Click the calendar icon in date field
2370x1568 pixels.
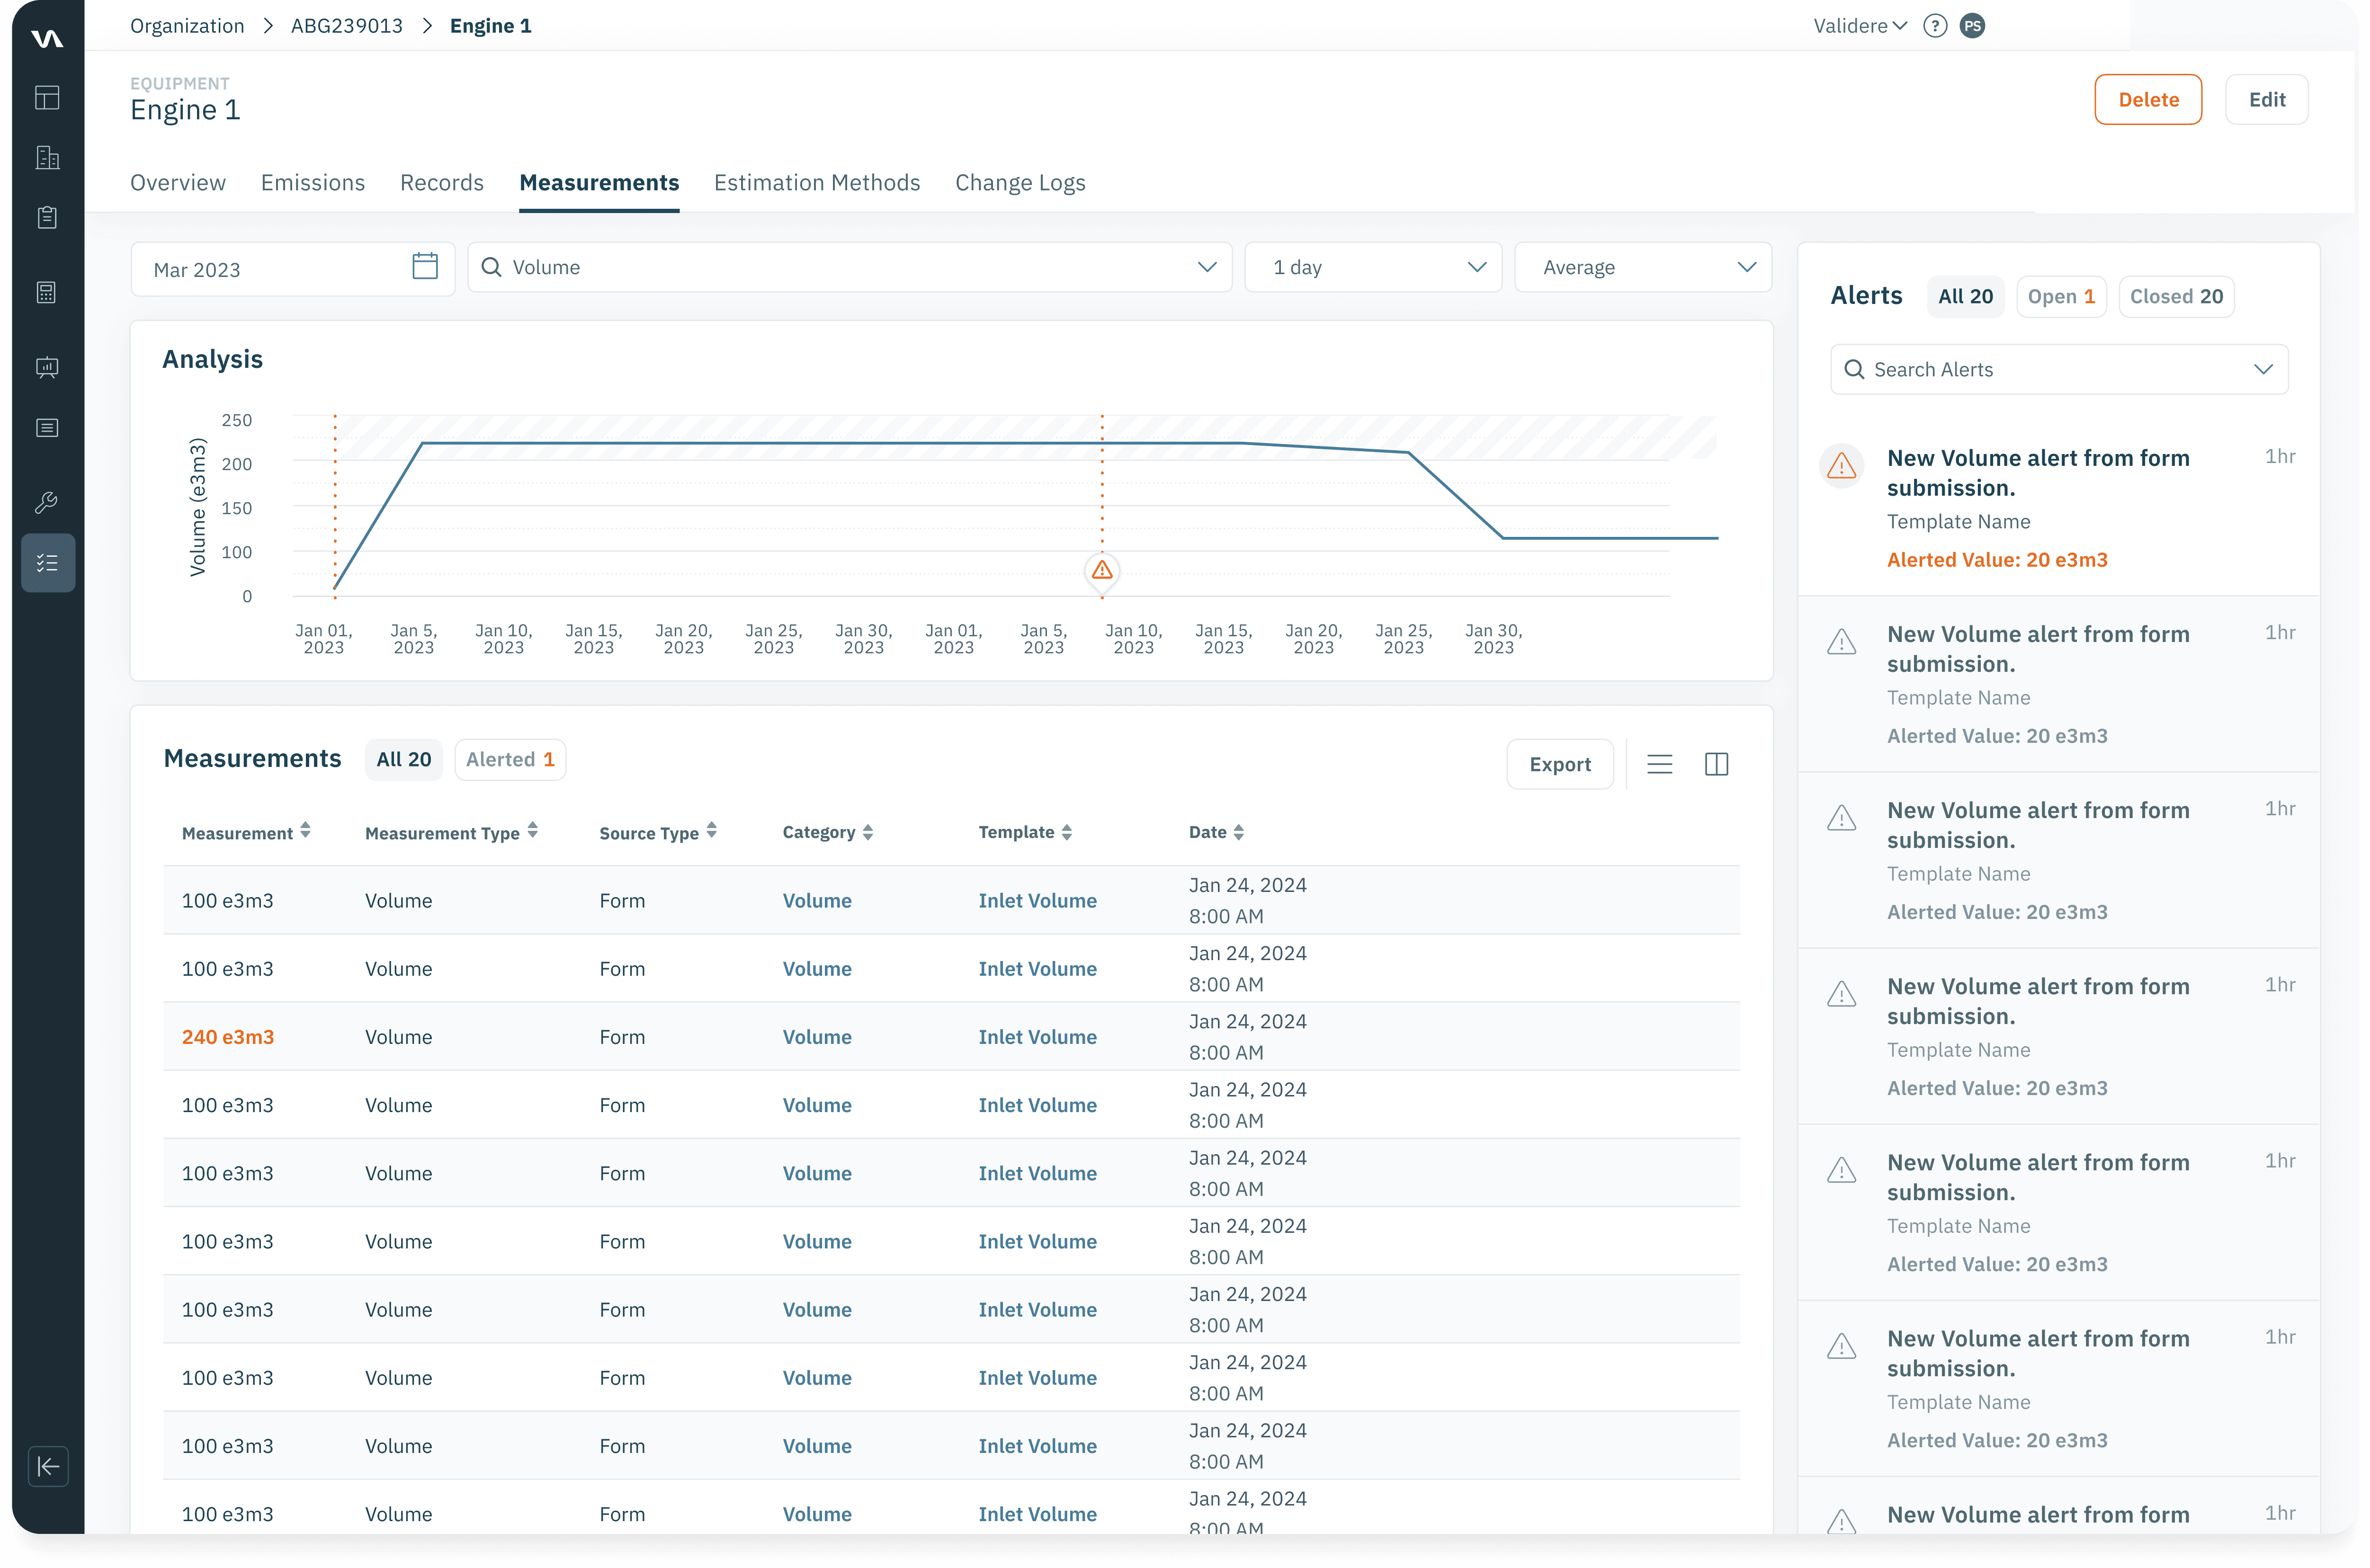425,266
